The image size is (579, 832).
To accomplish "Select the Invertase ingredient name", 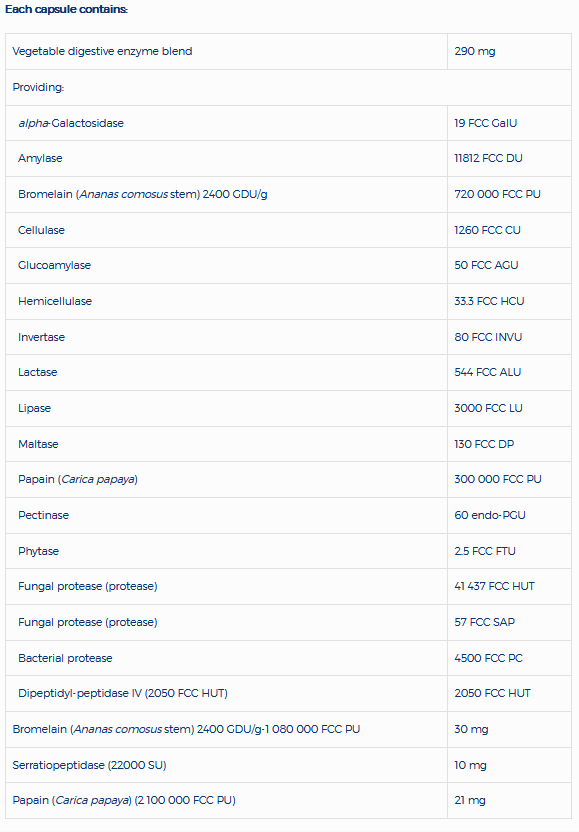I will click(41, 337).
